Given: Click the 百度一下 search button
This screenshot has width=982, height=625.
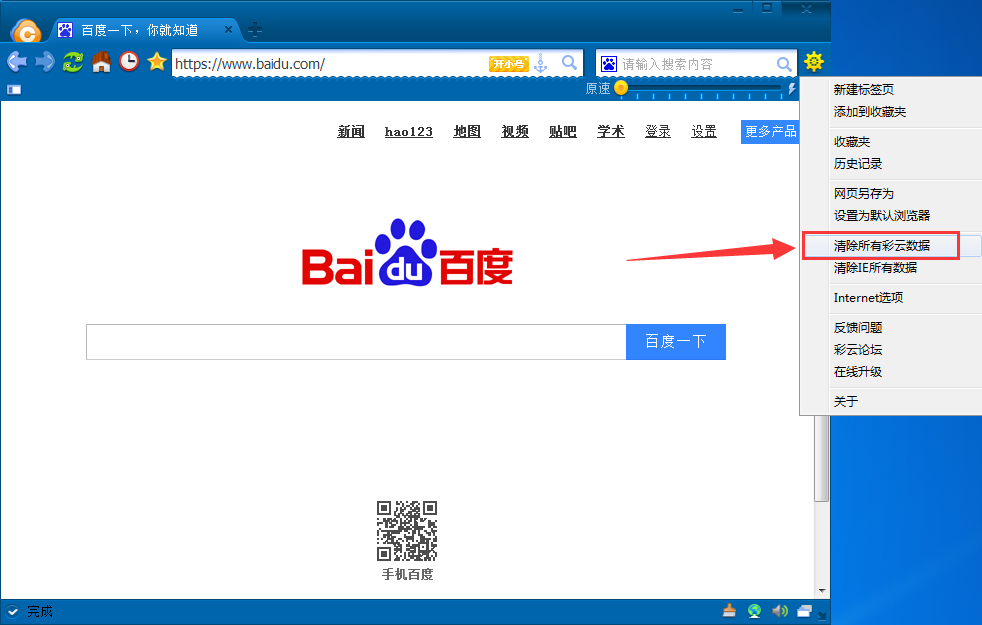Looking at the screenshot, I should pos(676,342).
